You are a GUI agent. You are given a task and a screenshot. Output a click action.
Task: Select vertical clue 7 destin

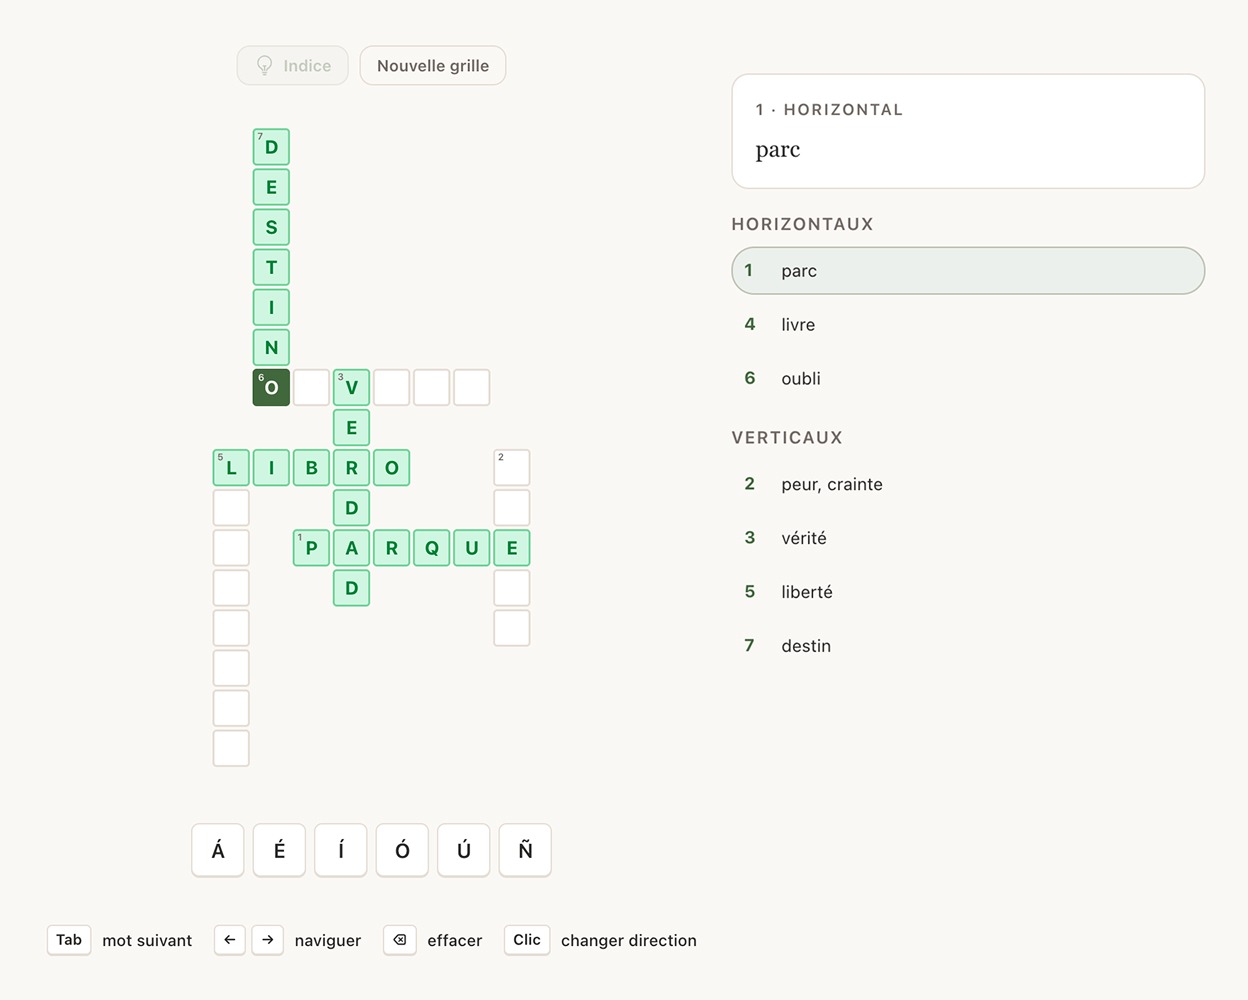click(x=968, y=646)
